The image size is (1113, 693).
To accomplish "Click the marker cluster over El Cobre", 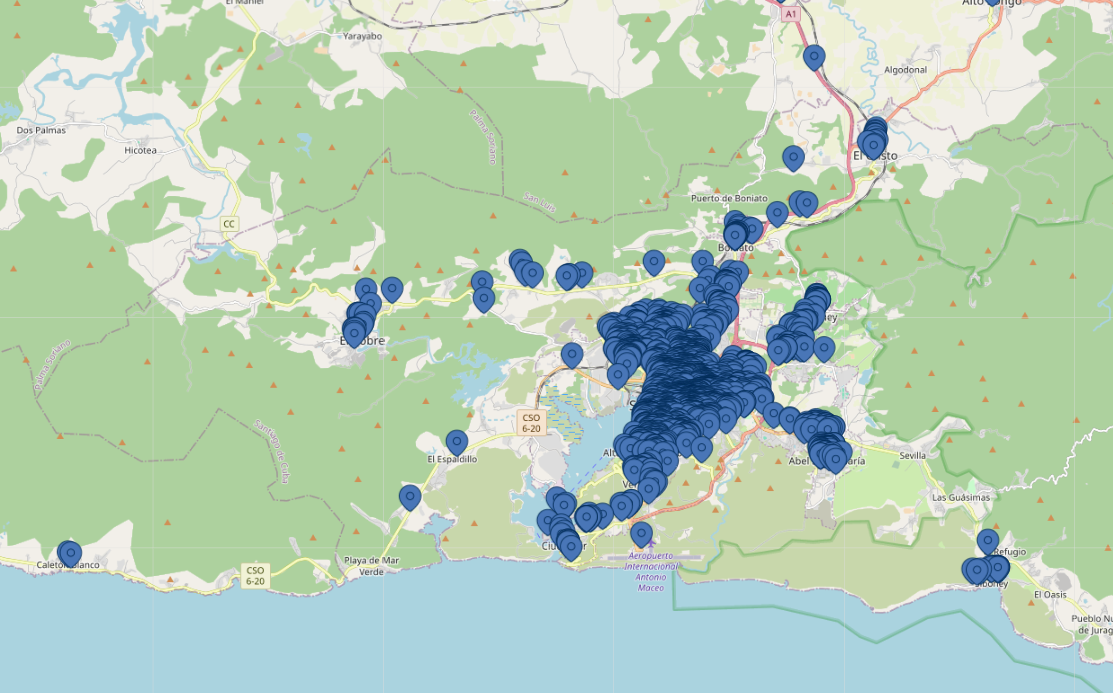I will coord(358,322).
